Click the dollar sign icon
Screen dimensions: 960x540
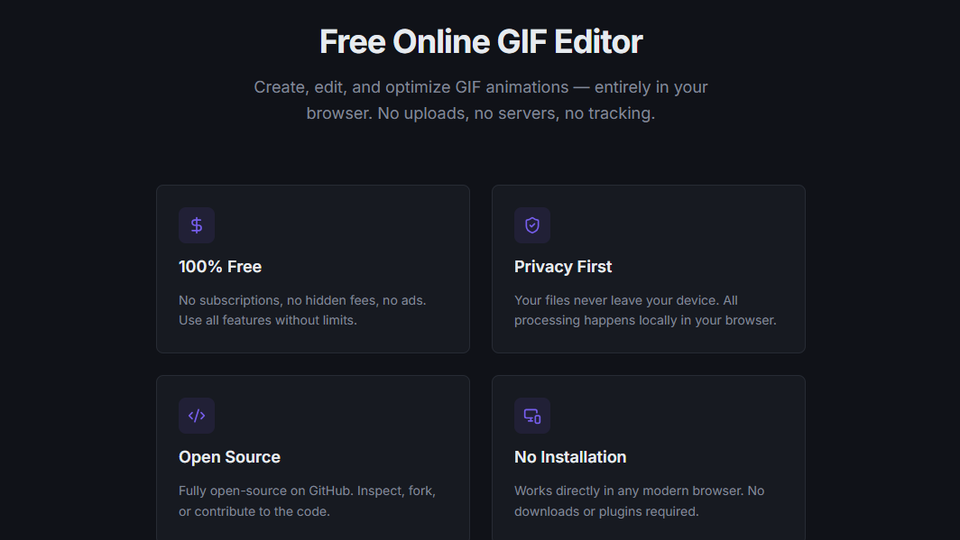click(196, 226)
